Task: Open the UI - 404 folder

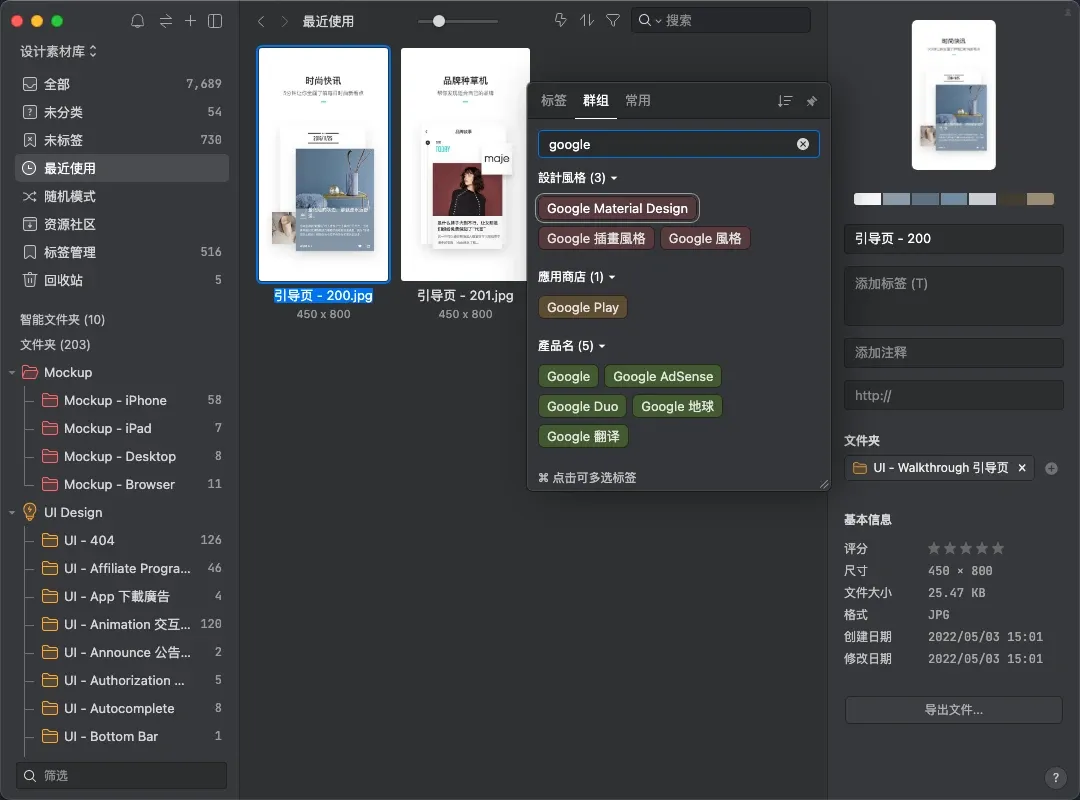Action: [x=131, y=540]
